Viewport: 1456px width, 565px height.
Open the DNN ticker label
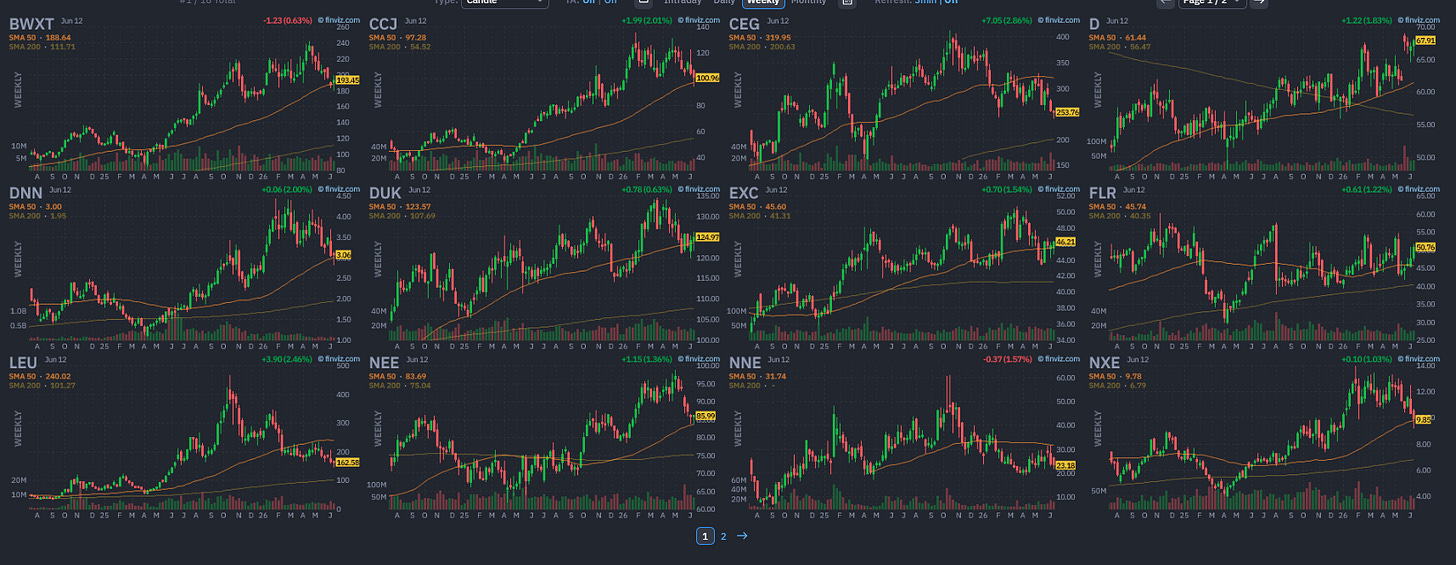[25, 191]
